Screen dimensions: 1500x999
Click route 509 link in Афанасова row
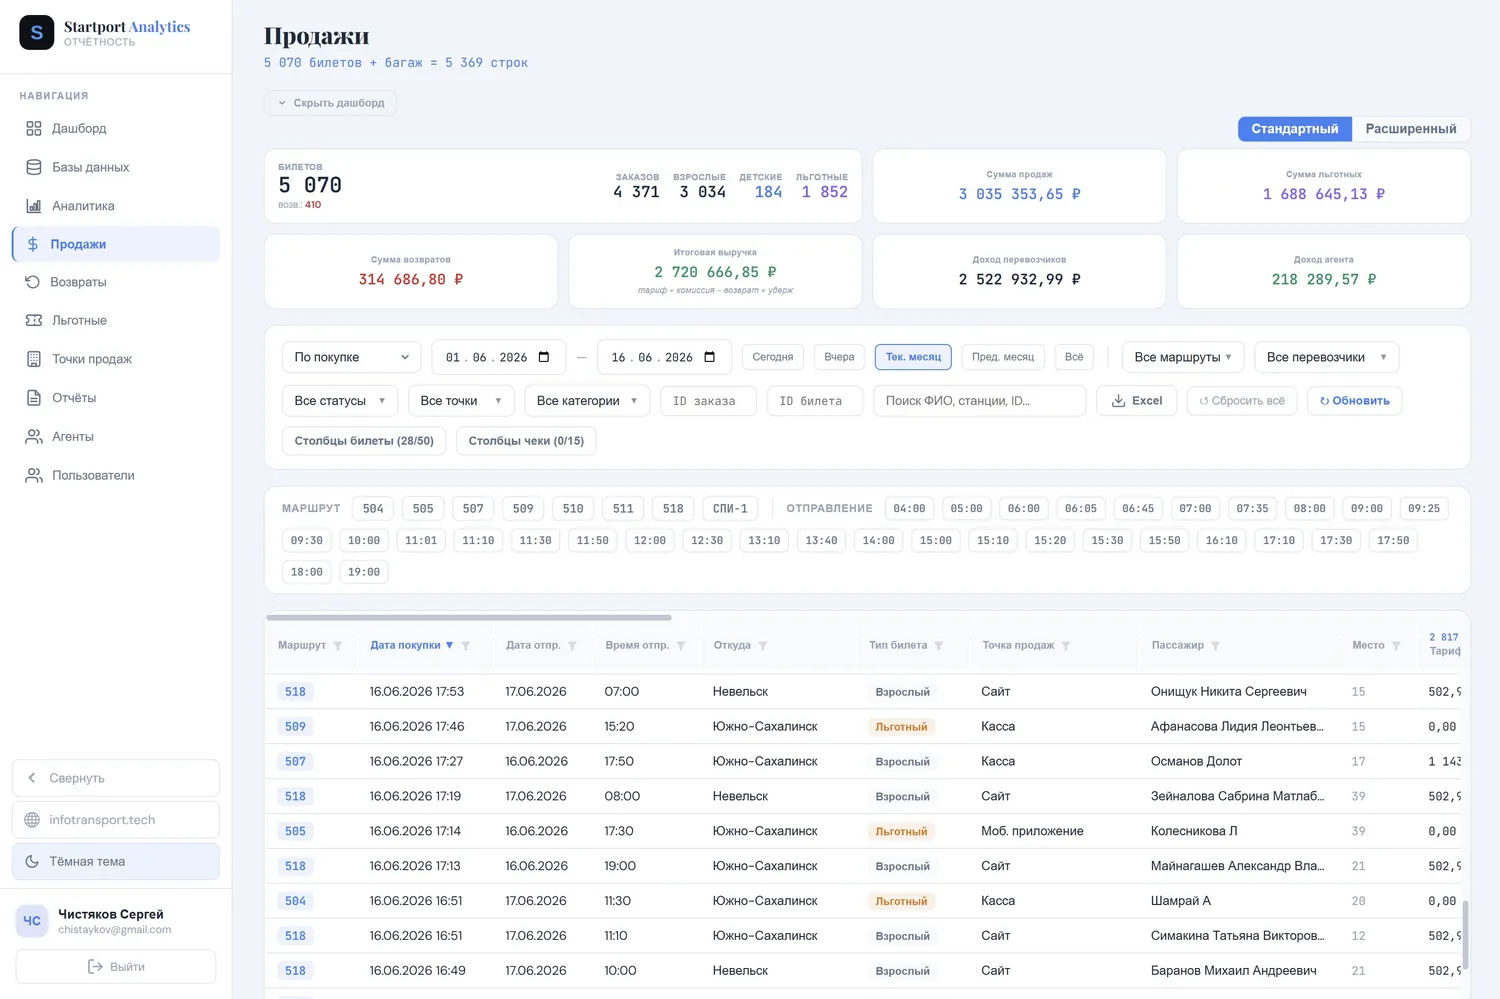click(x=295, y=727)
